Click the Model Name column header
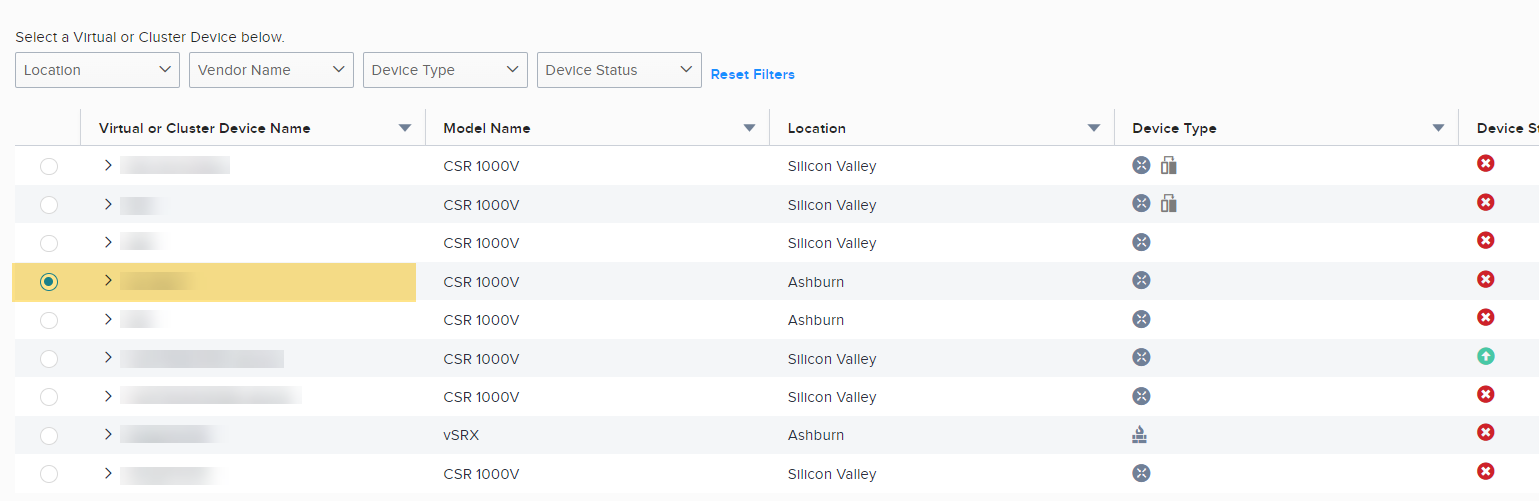 coord(487,128)
